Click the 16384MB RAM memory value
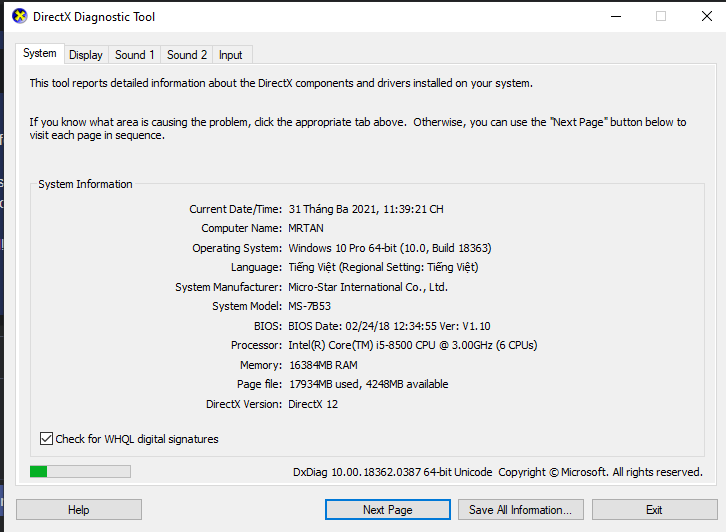The height and width of the screenshot is (532, 726). coord(323,365)
